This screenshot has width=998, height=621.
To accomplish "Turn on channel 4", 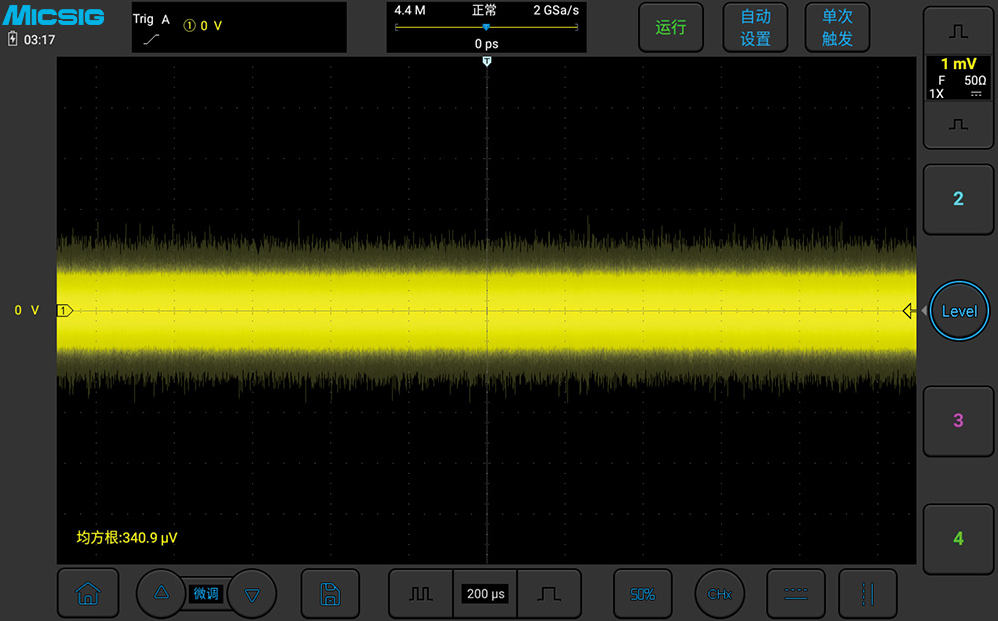I will [958, 538].
